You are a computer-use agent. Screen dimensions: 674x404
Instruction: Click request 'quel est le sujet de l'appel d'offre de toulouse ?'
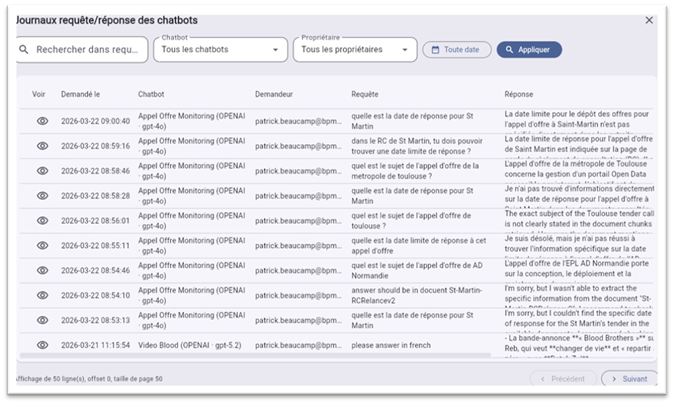[x=411, y=221]
